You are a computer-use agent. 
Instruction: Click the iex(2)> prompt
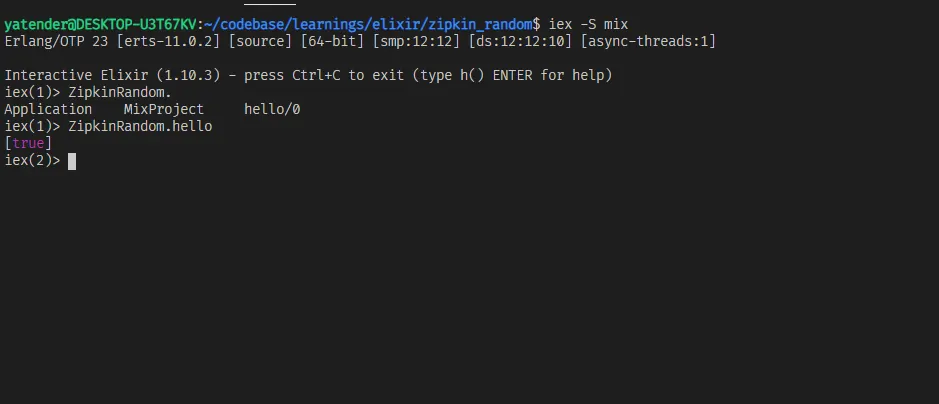pyautogui.click(x=32, y=160)
